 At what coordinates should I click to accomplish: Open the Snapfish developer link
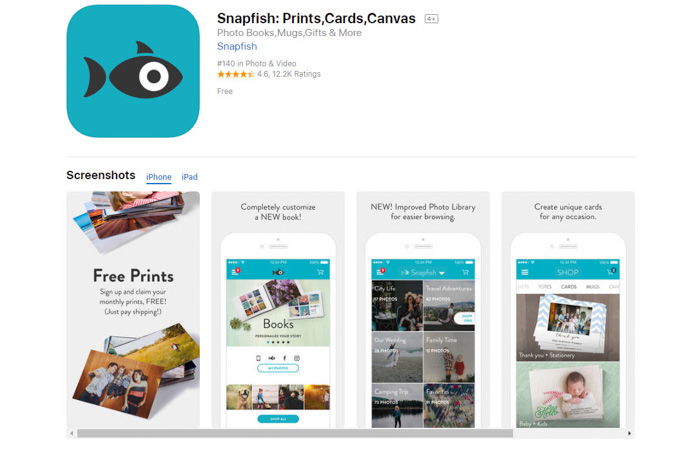point(237,46)
